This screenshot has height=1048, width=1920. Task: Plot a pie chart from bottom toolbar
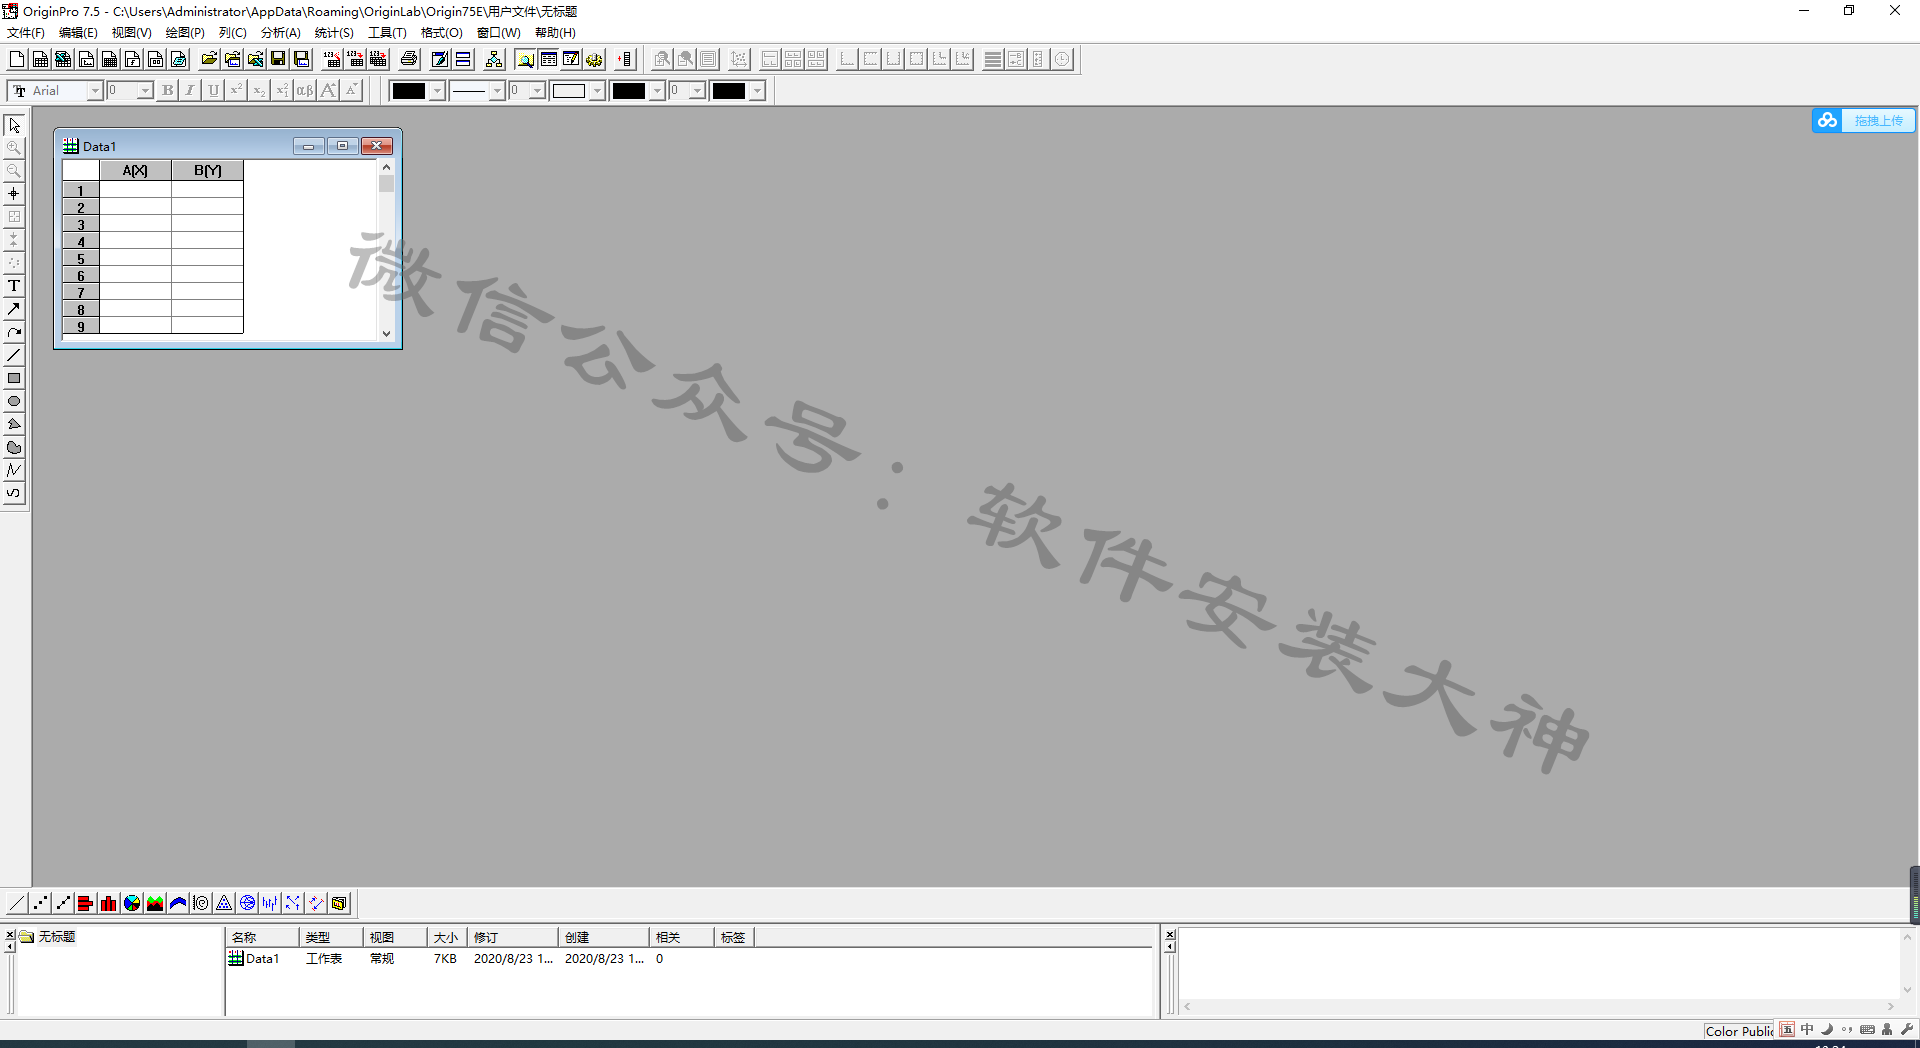pos(132,903)
